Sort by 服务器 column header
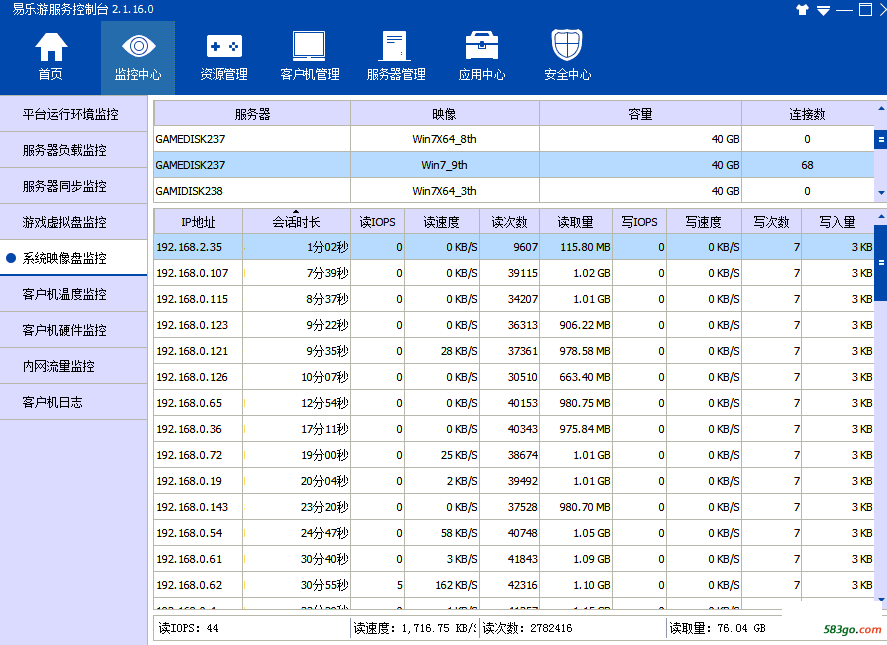 coord(252,114)
